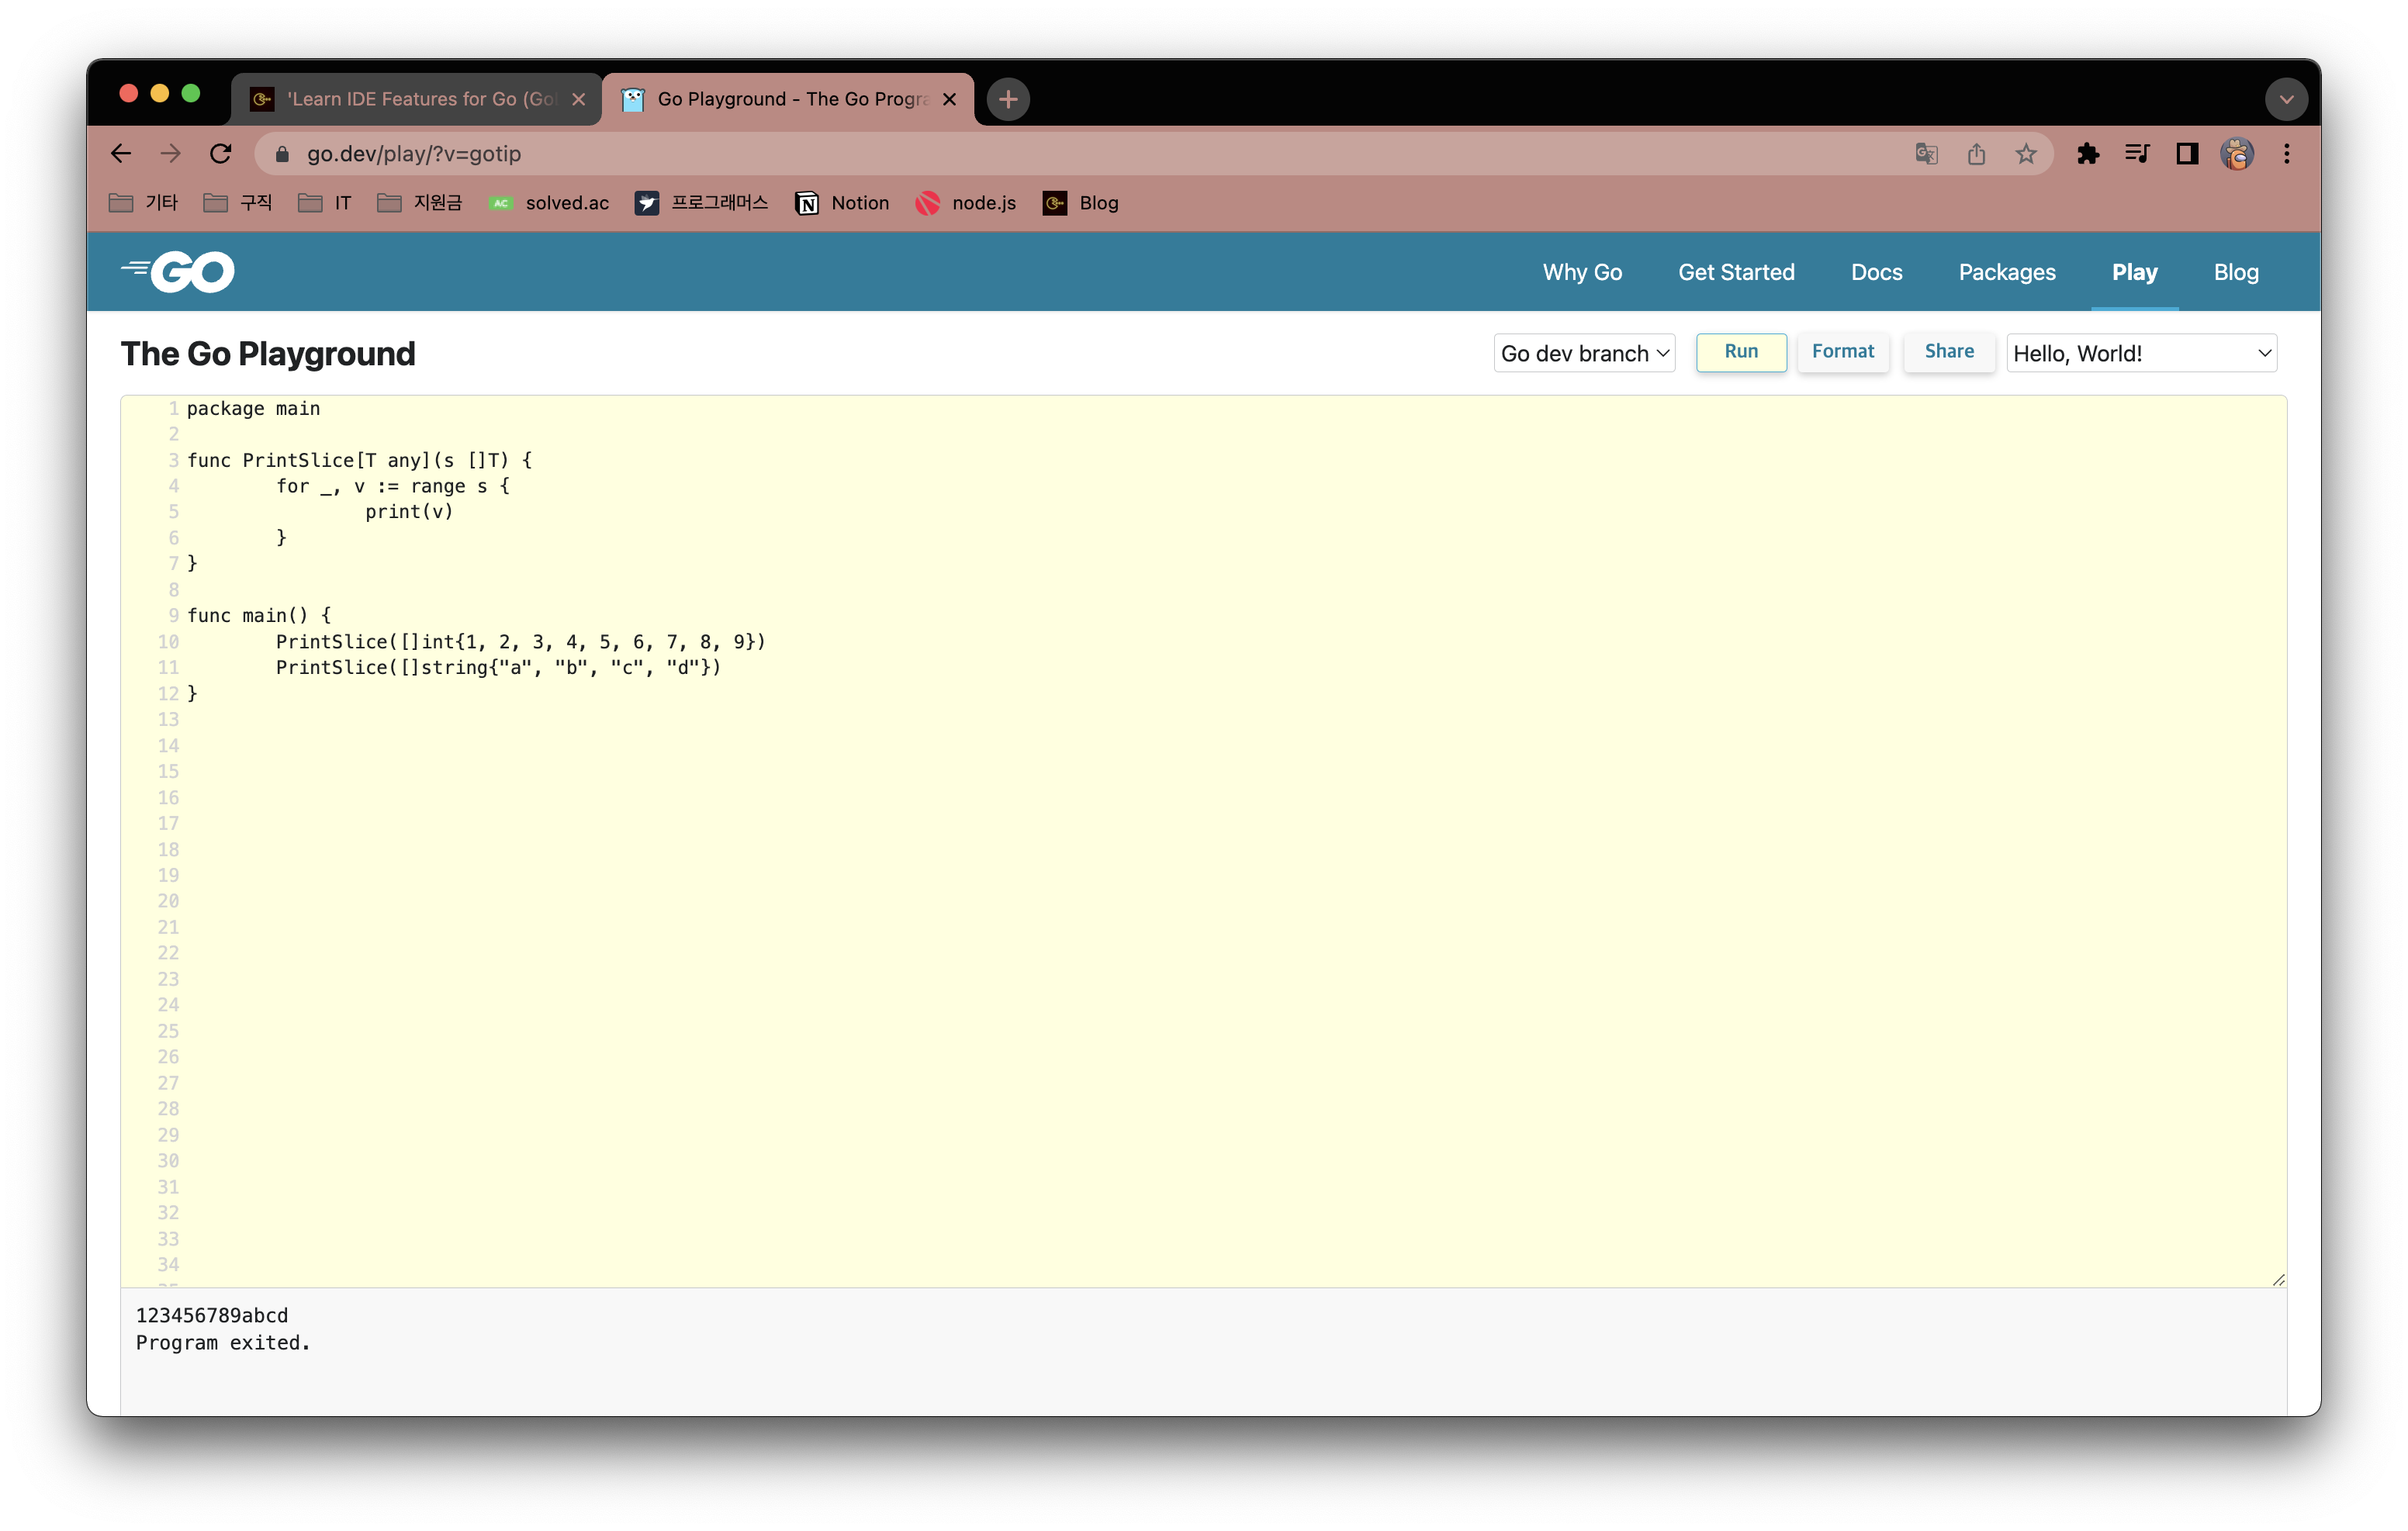Toggle the browser side panel icon
Image resolution: width=2408 pixels, height=1531 pixels.
2187,154
